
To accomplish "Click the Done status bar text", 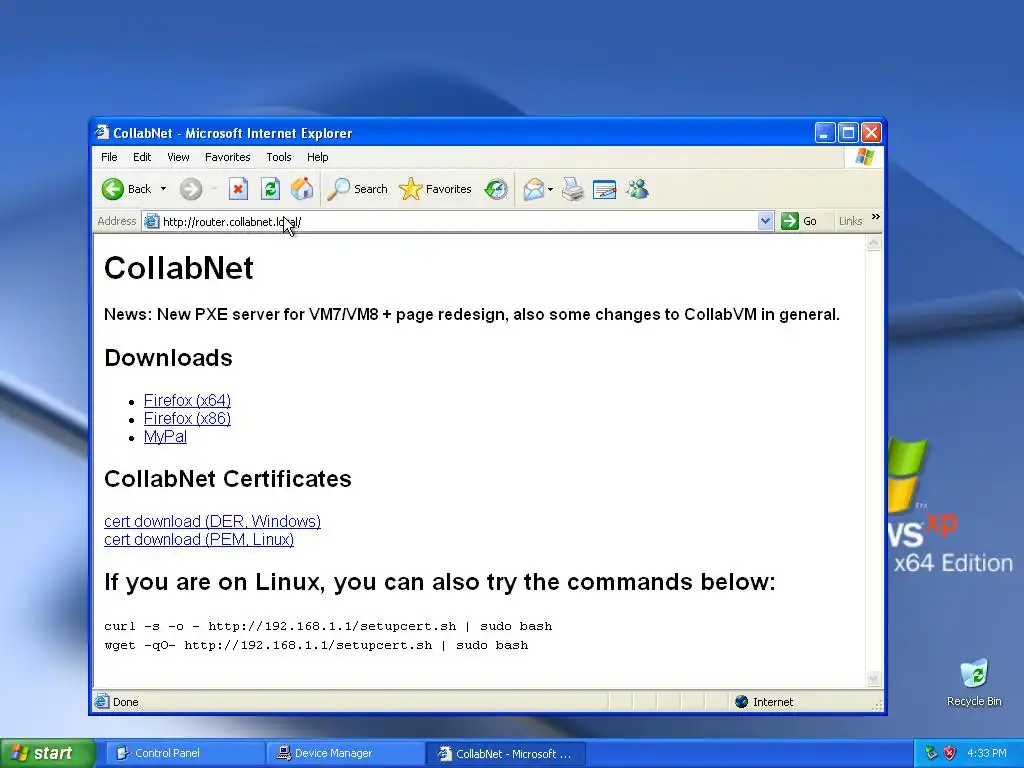I will [x=125, y=702].
